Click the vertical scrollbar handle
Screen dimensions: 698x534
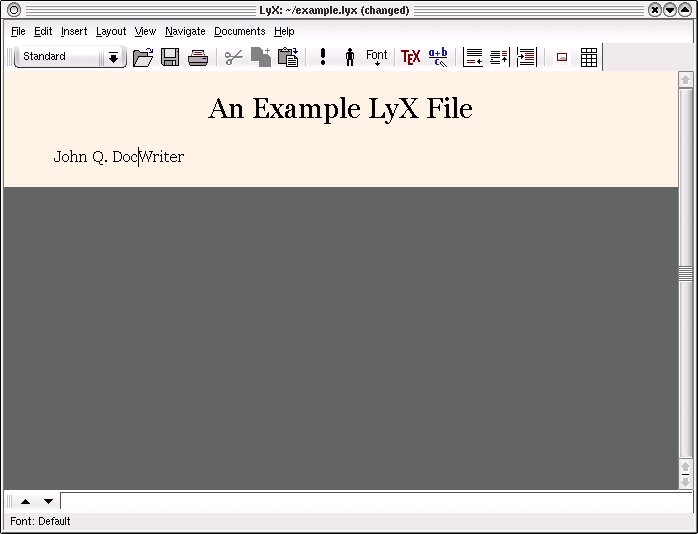(685, 273)
